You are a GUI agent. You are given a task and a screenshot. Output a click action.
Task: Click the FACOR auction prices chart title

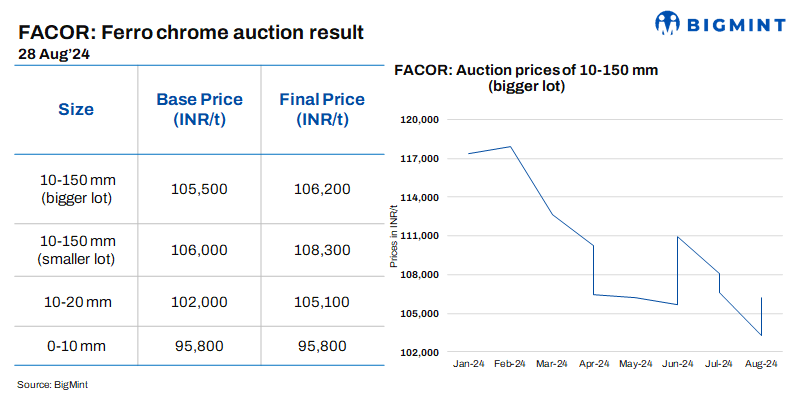[527, 78]
